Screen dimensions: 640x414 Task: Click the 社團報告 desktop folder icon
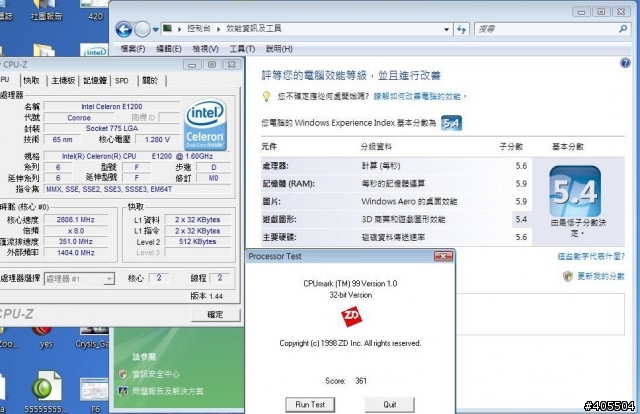[x=46, y=11]
